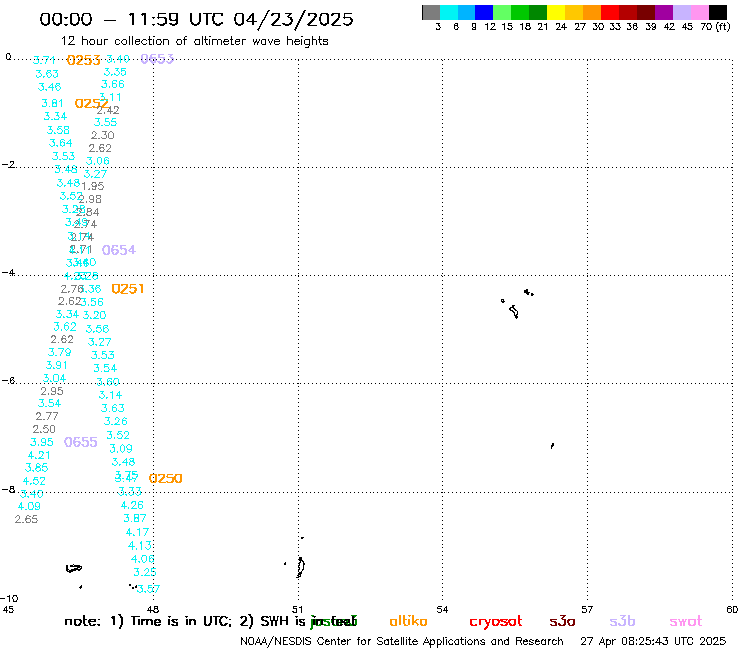Select the s3a satellite legend label
740x650 pixels.
click(x=562, y=621)
